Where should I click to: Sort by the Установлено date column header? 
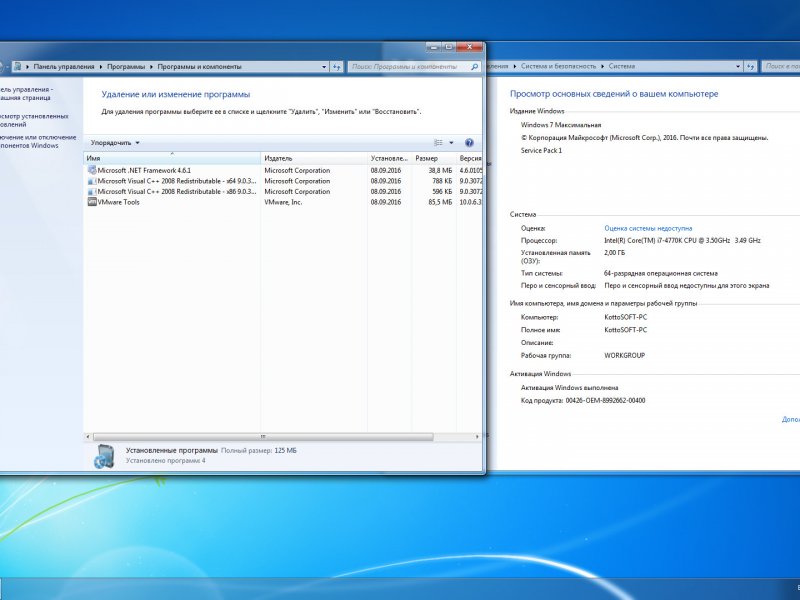[x=389, y=158]
